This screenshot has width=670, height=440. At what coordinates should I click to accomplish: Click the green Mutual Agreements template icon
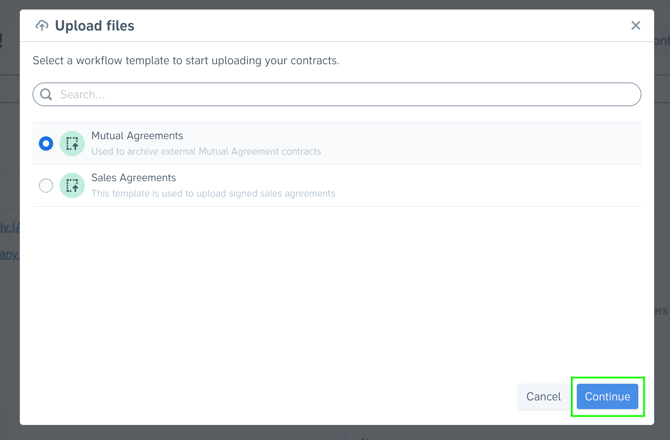[72, 143]
